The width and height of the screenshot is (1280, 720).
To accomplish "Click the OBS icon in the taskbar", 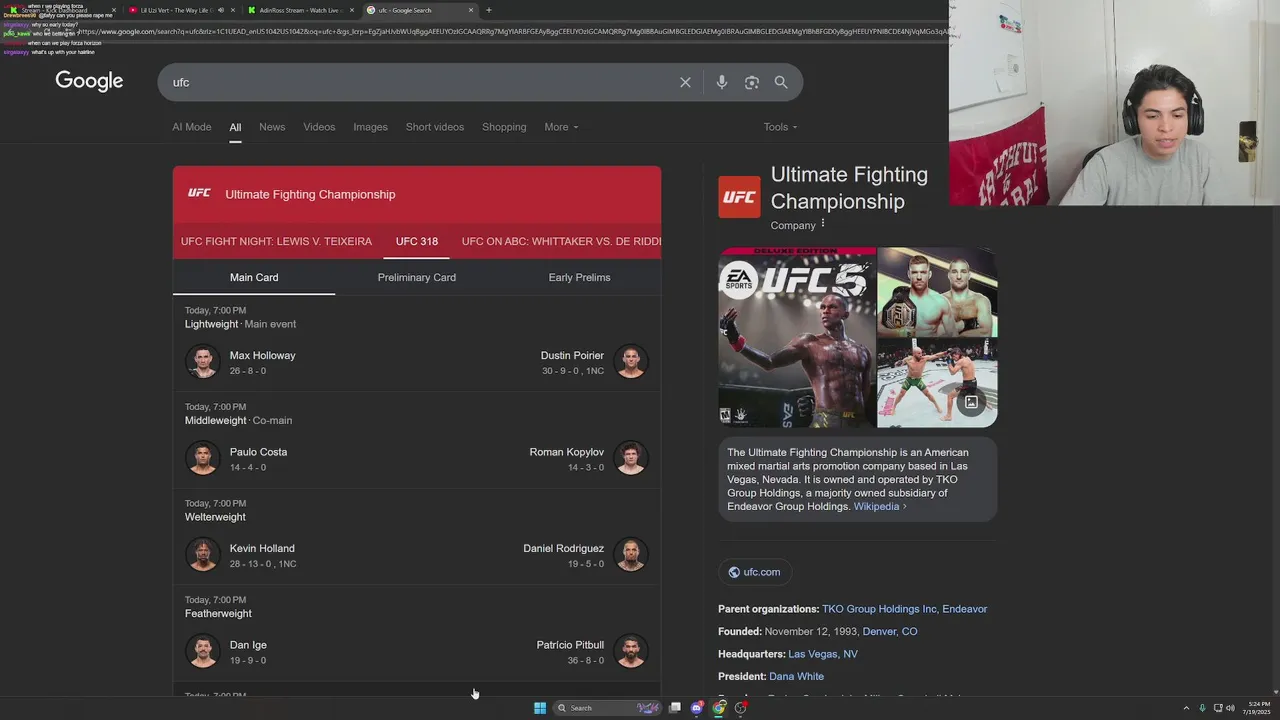I will coord(741,708).
